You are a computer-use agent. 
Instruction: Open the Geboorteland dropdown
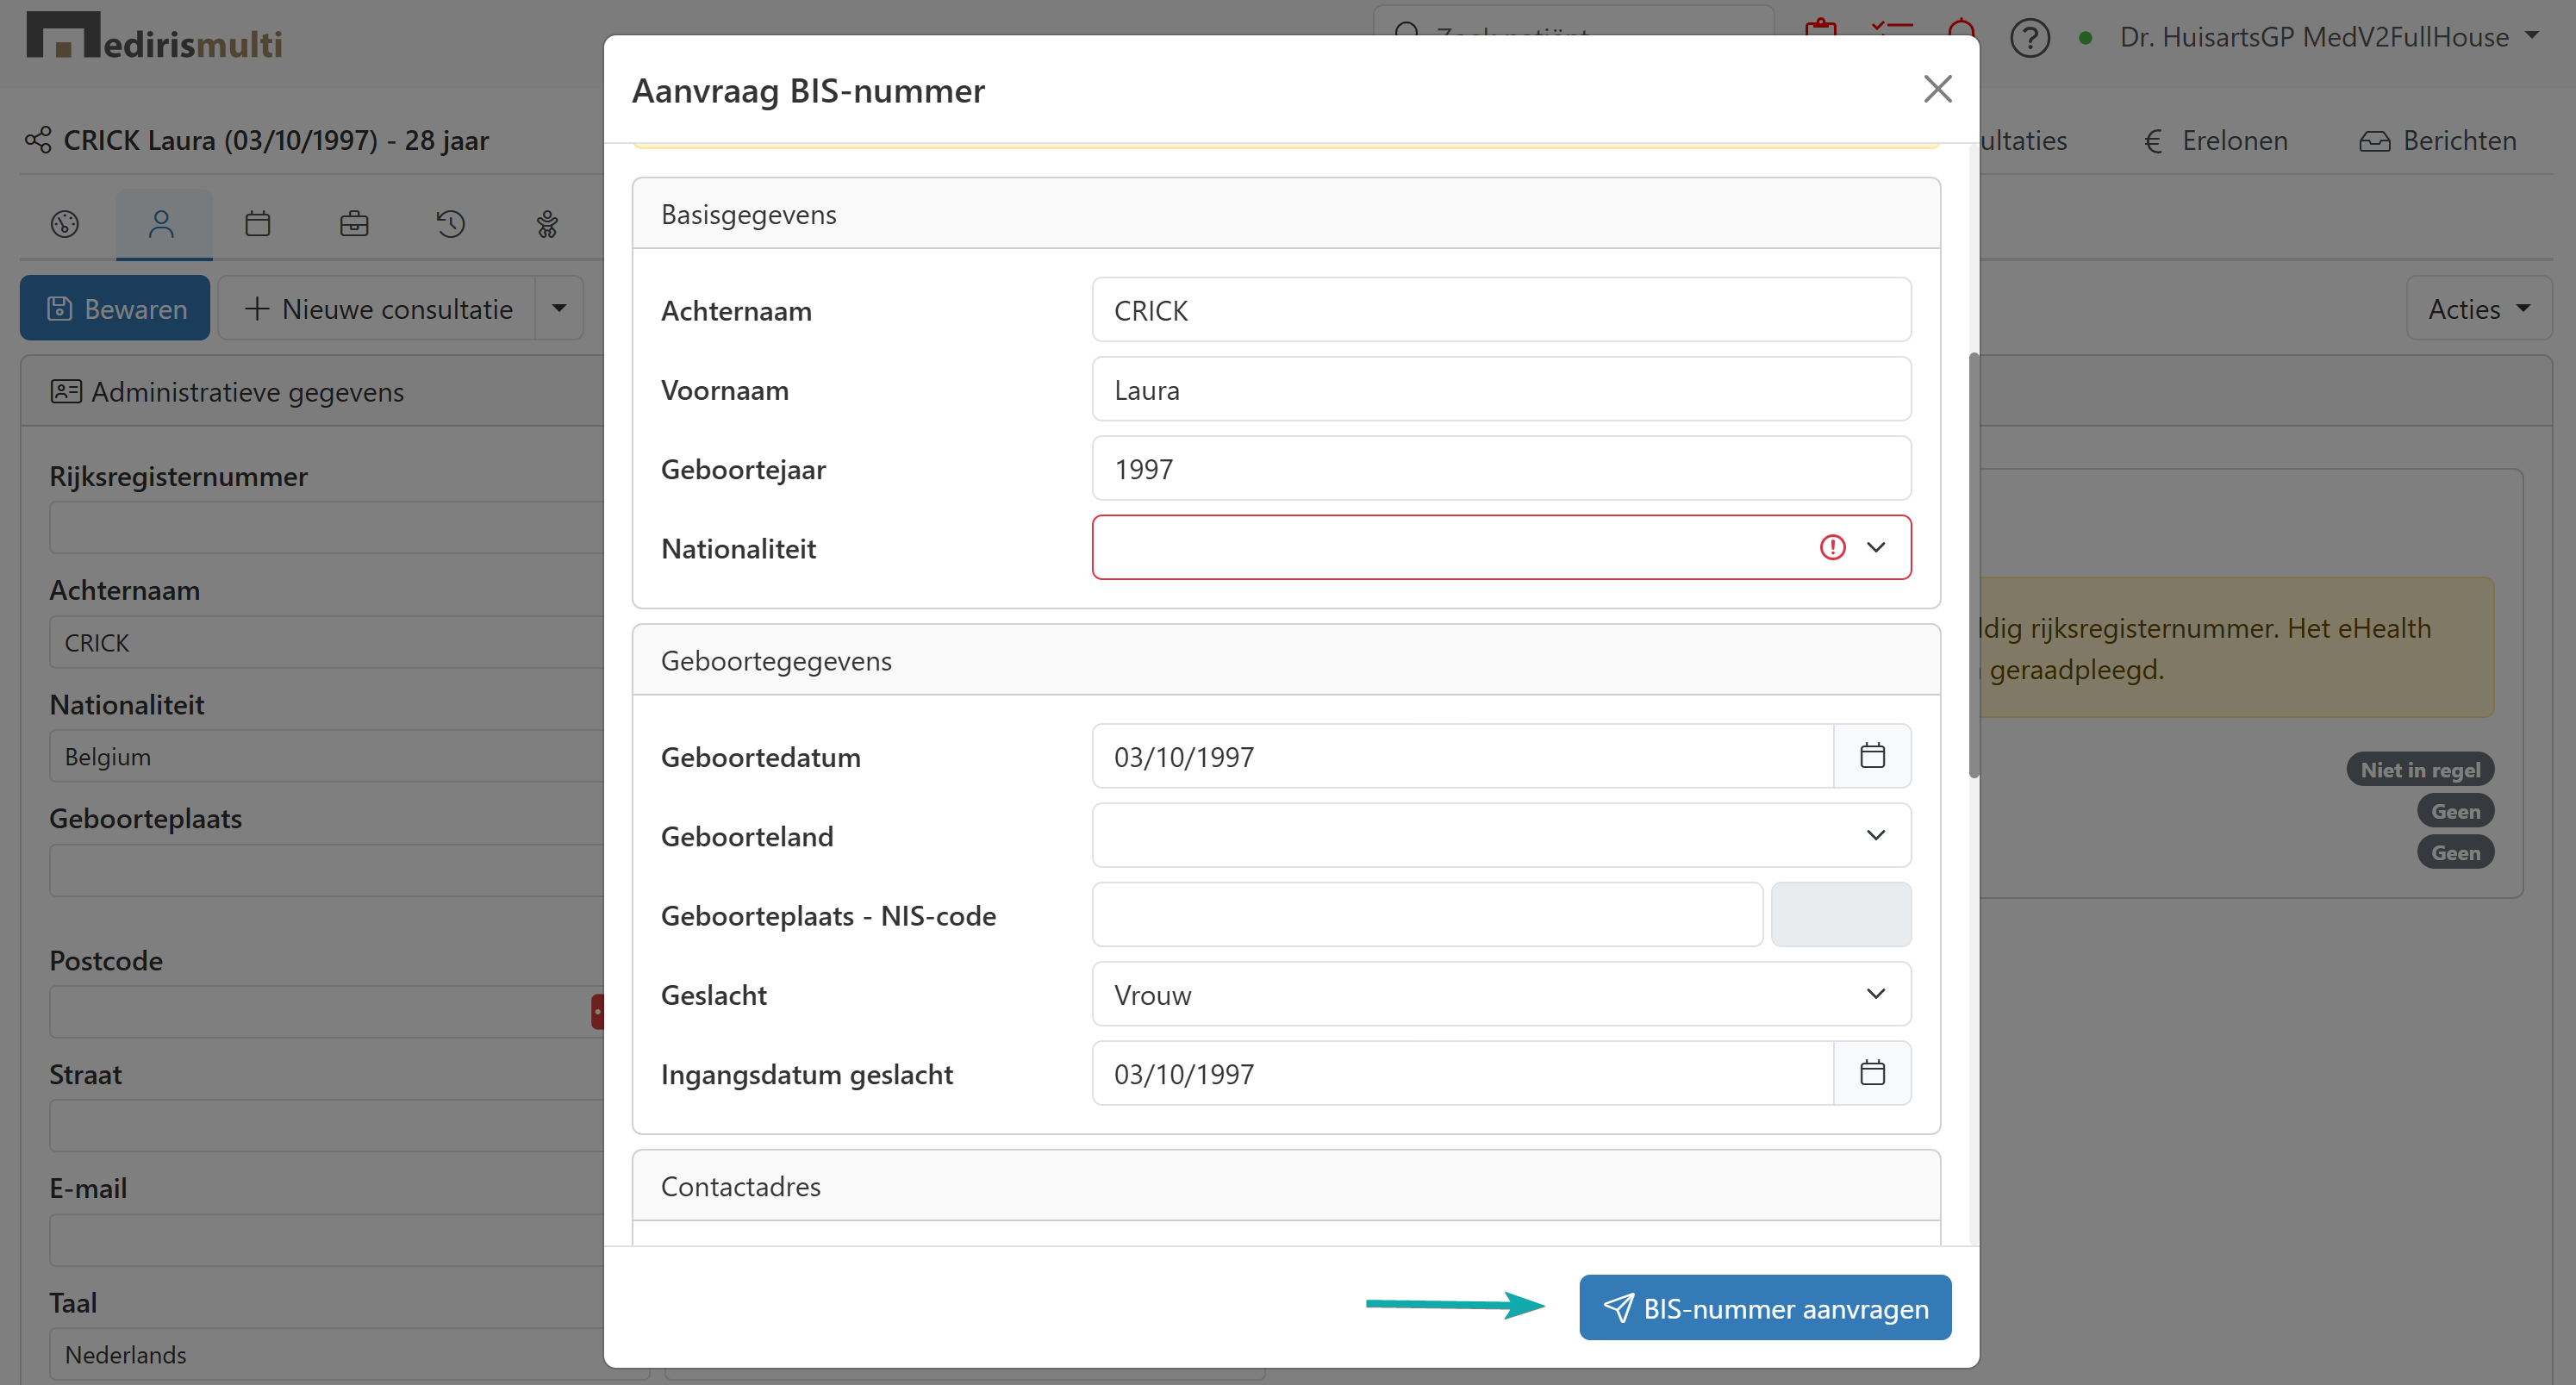pyautogui.click(x=1500, y=835)
